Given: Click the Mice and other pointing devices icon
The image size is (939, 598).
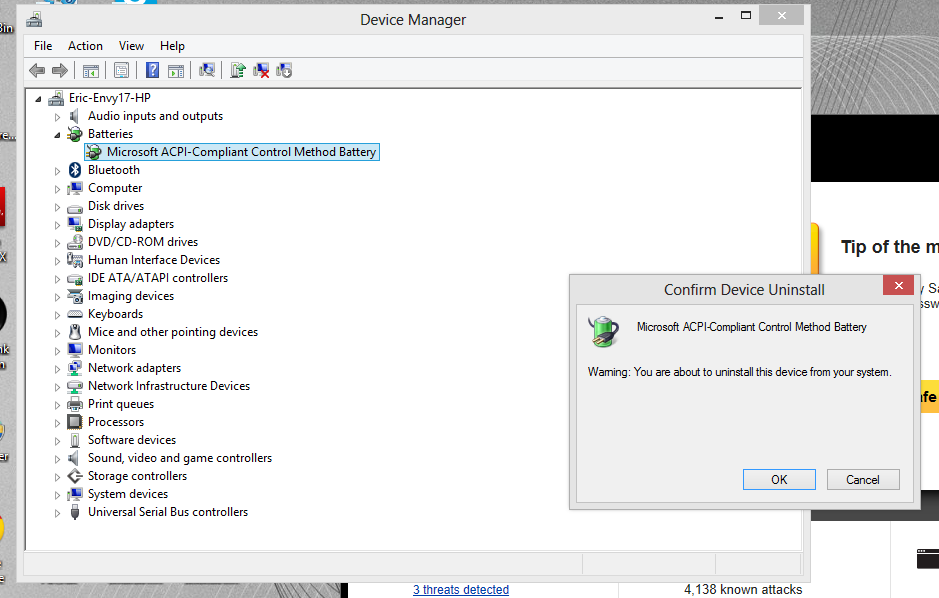Looking at the screenshot, I should 75,332.
